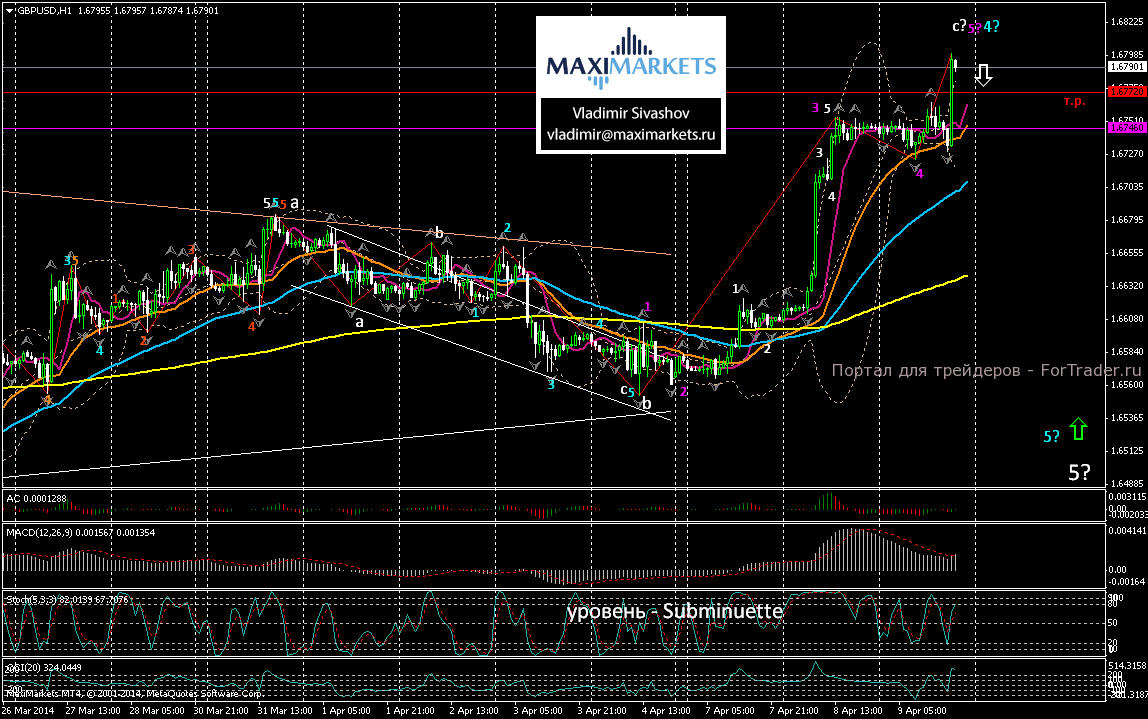This screenshot has height=719, width=1148.
Task: Select the red 1.67720 price level tag
Action: (x=1125, y=92)
